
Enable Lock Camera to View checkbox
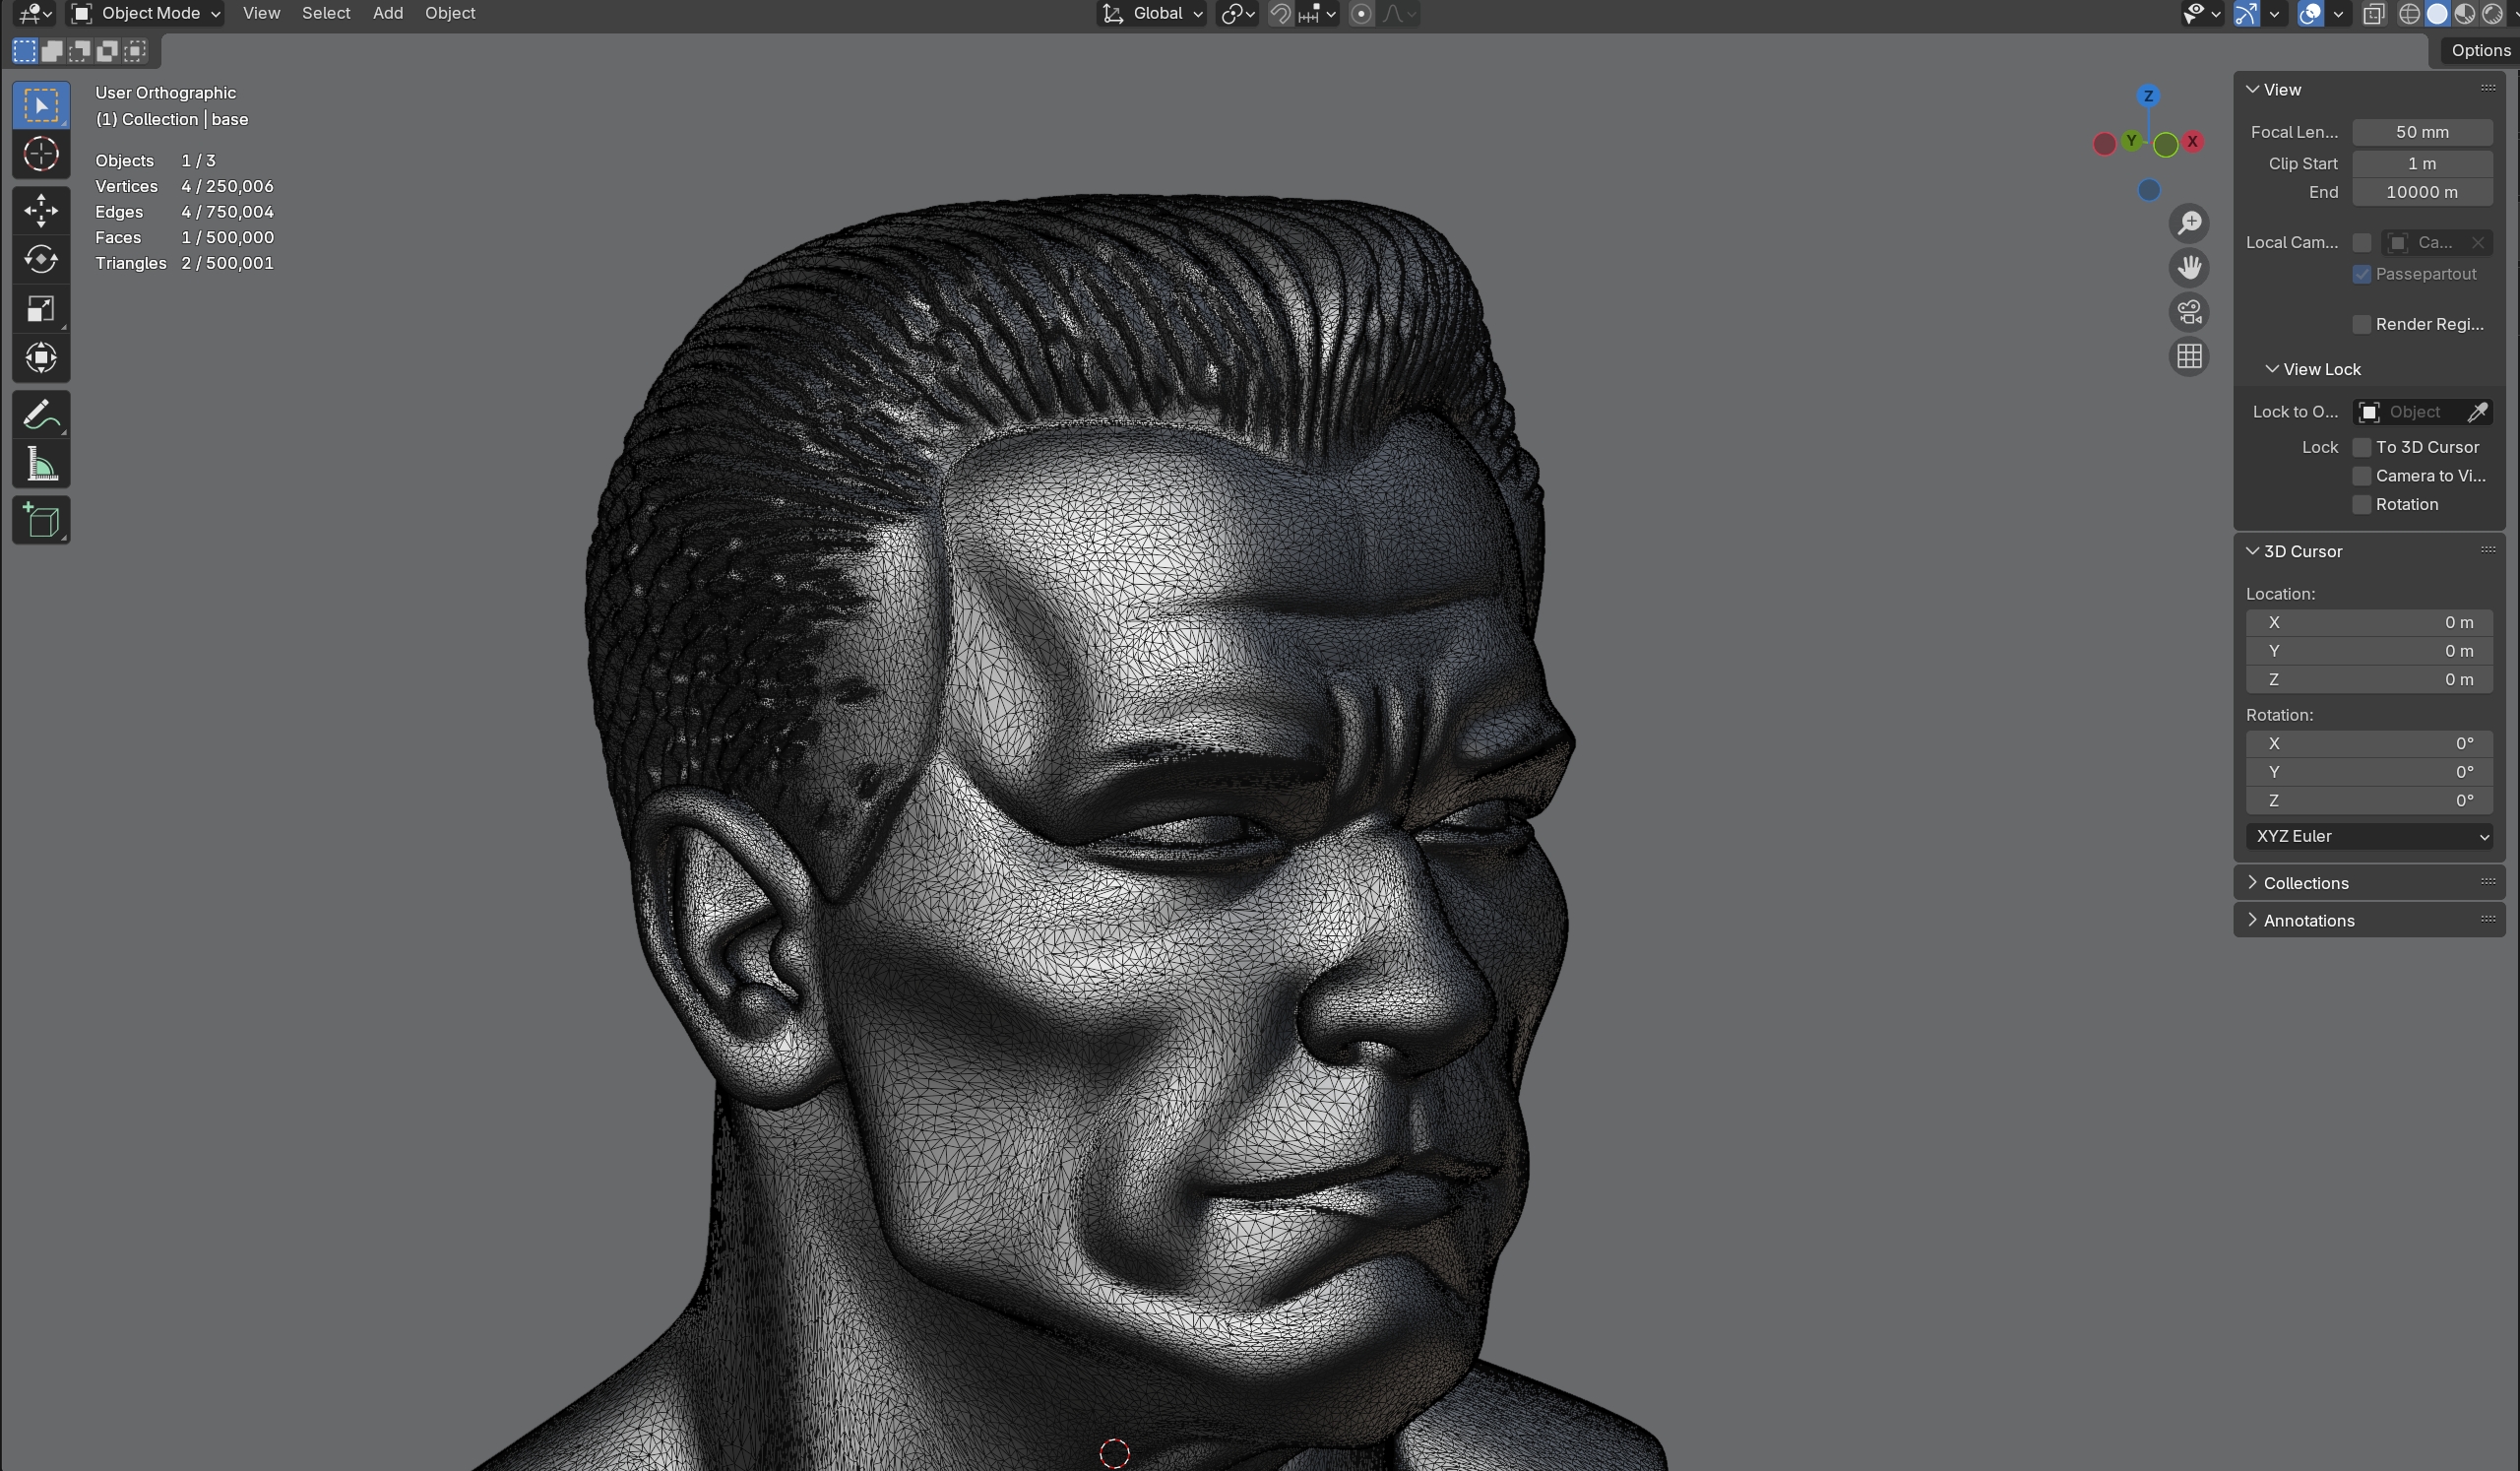2361,476
